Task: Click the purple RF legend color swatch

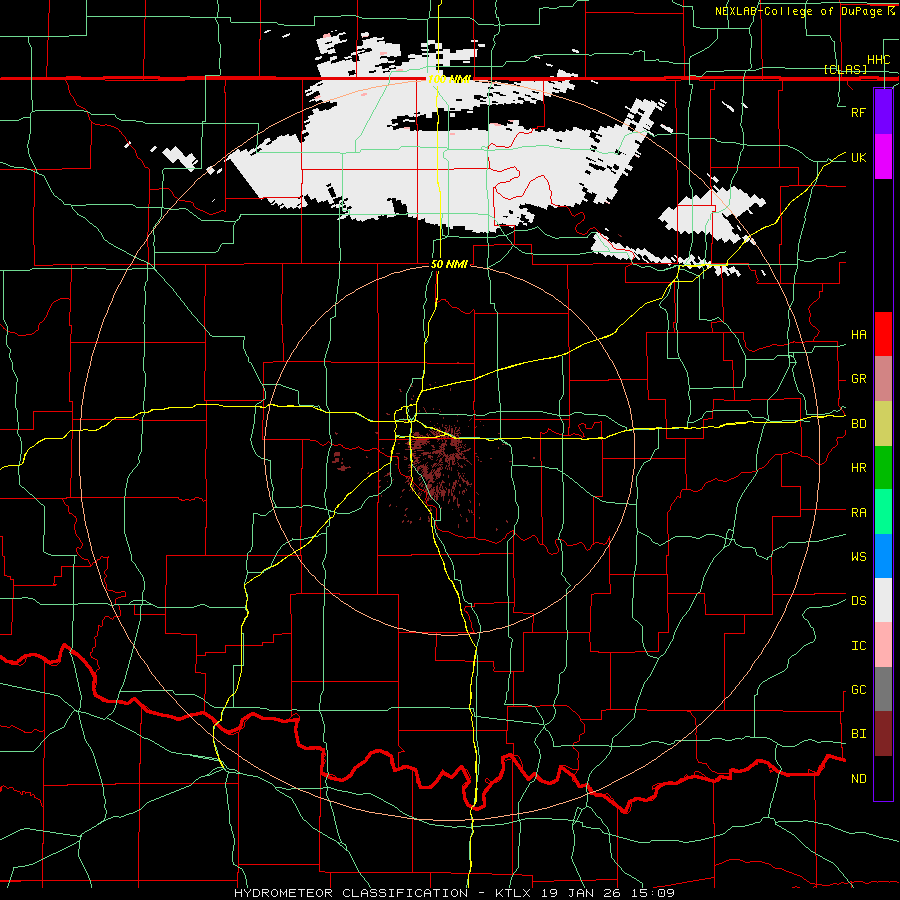Action: tap(883, 112)
